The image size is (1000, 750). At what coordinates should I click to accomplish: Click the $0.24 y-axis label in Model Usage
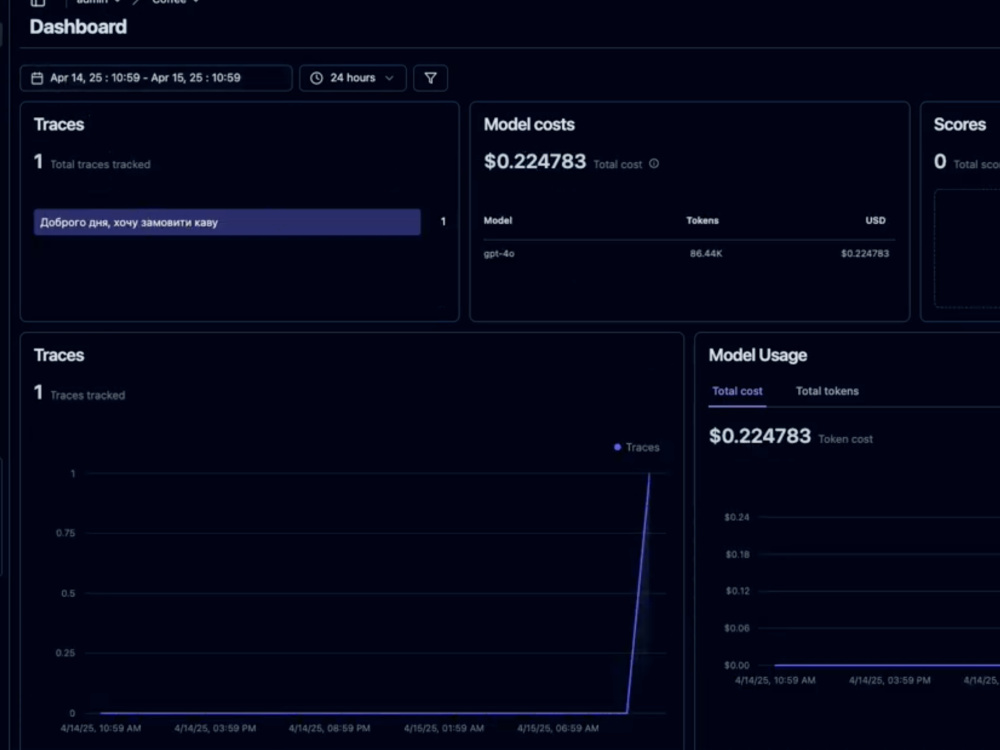click(737, 517)
